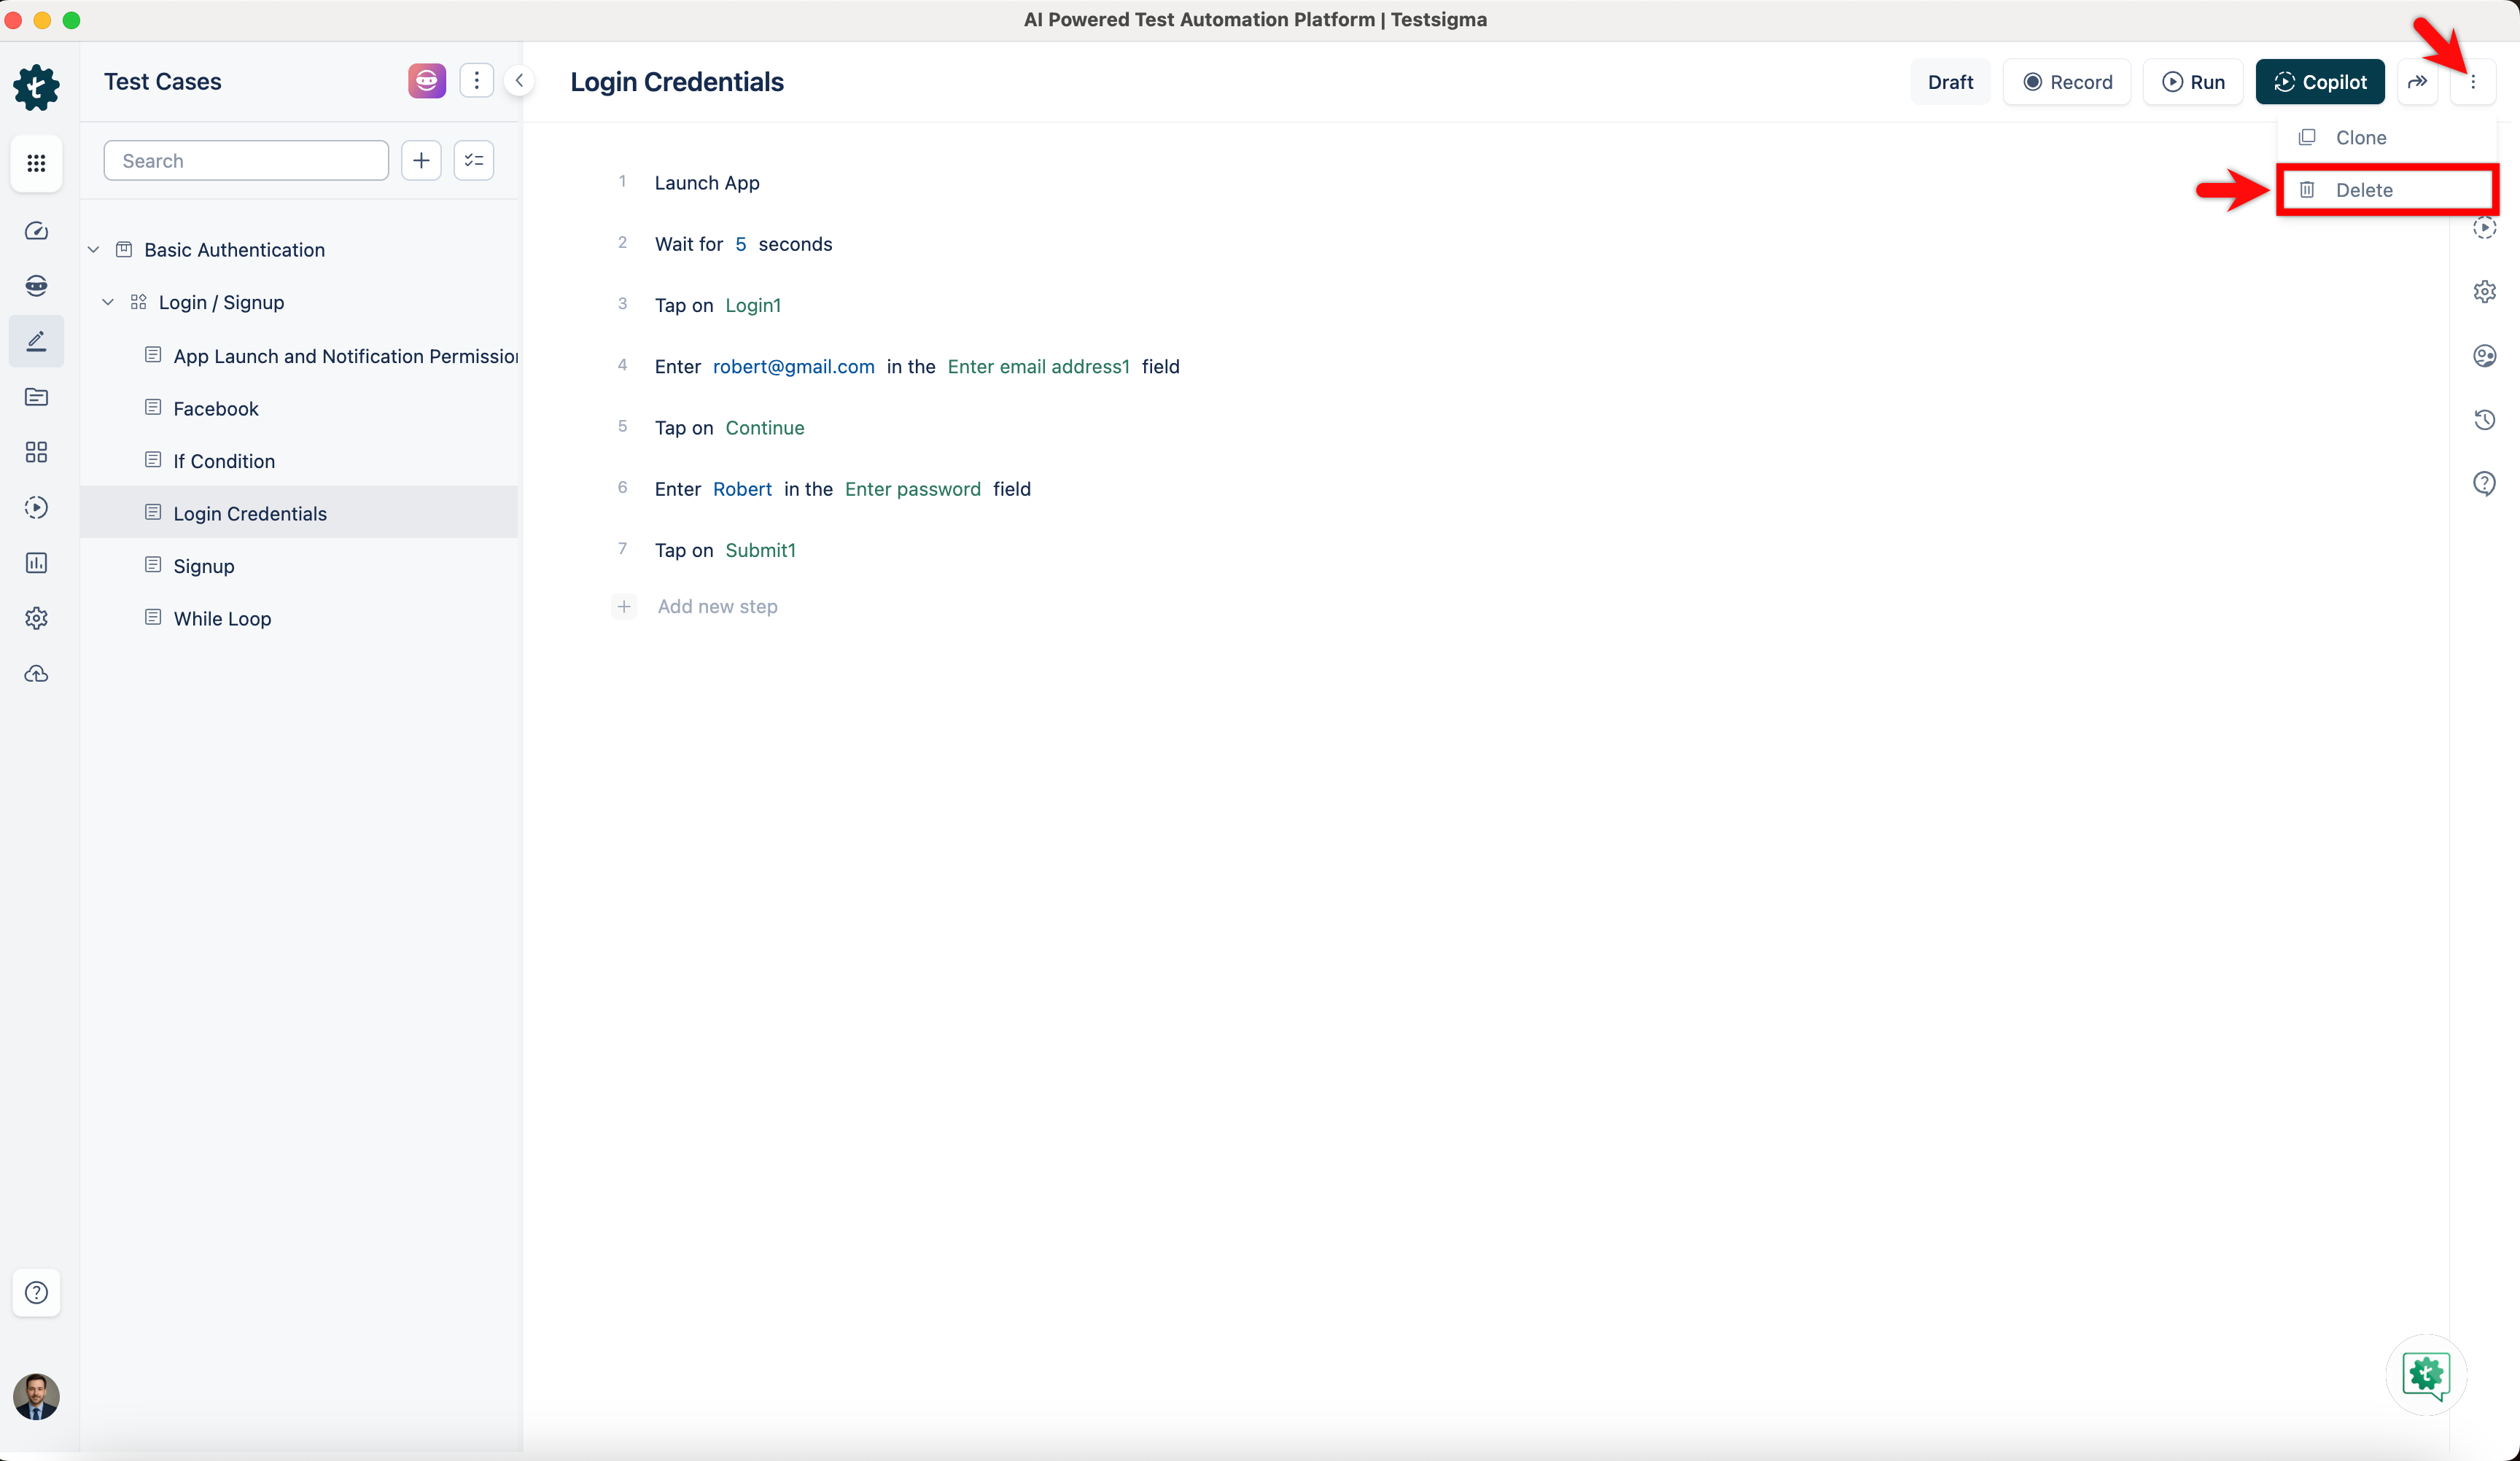
Task: Open the test data folder icon
Action: (x=36, y=397)
